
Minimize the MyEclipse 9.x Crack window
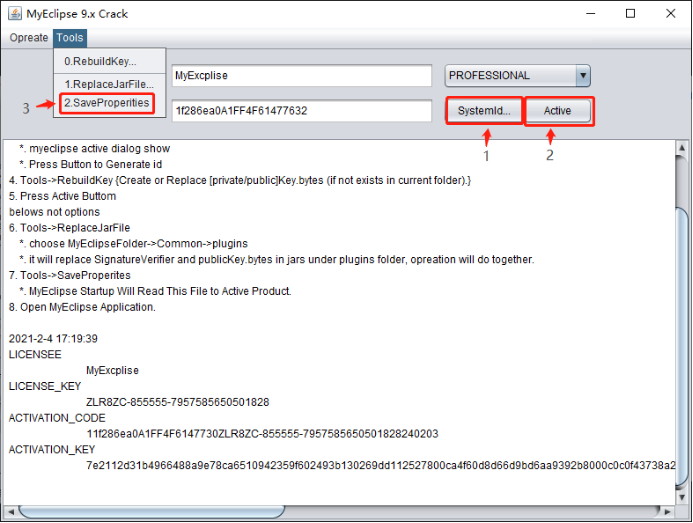591,14
